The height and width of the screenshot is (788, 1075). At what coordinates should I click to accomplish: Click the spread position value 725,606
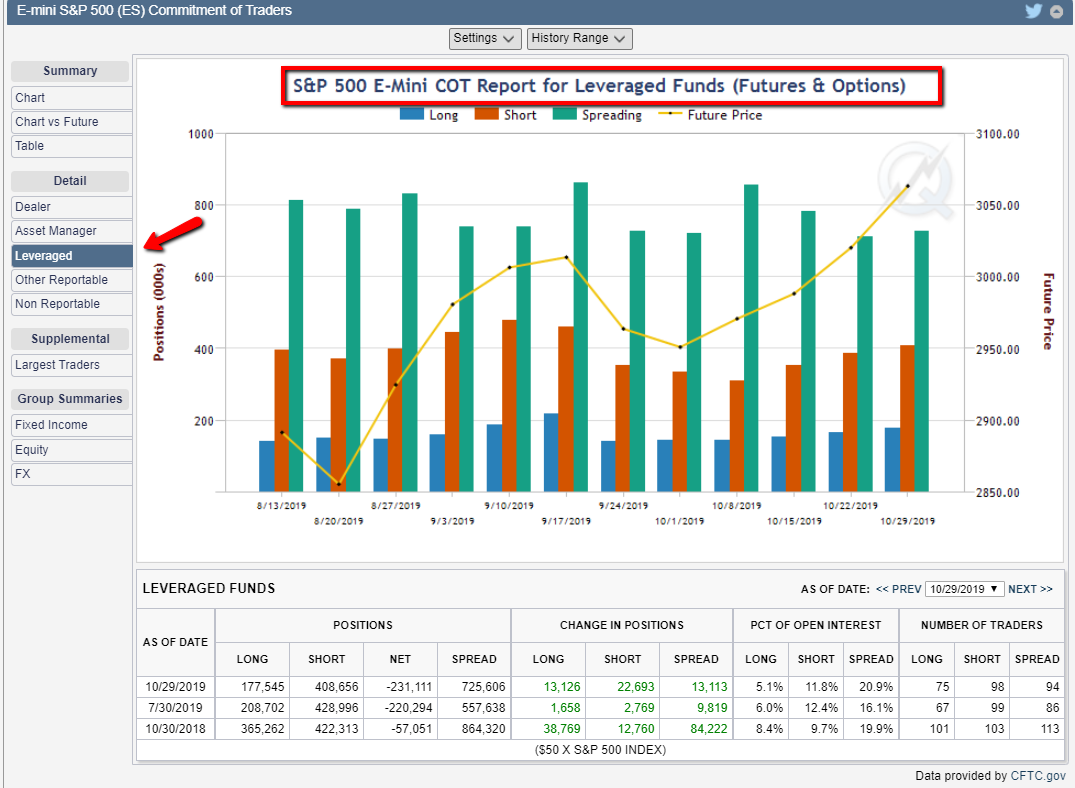[483, 686]
